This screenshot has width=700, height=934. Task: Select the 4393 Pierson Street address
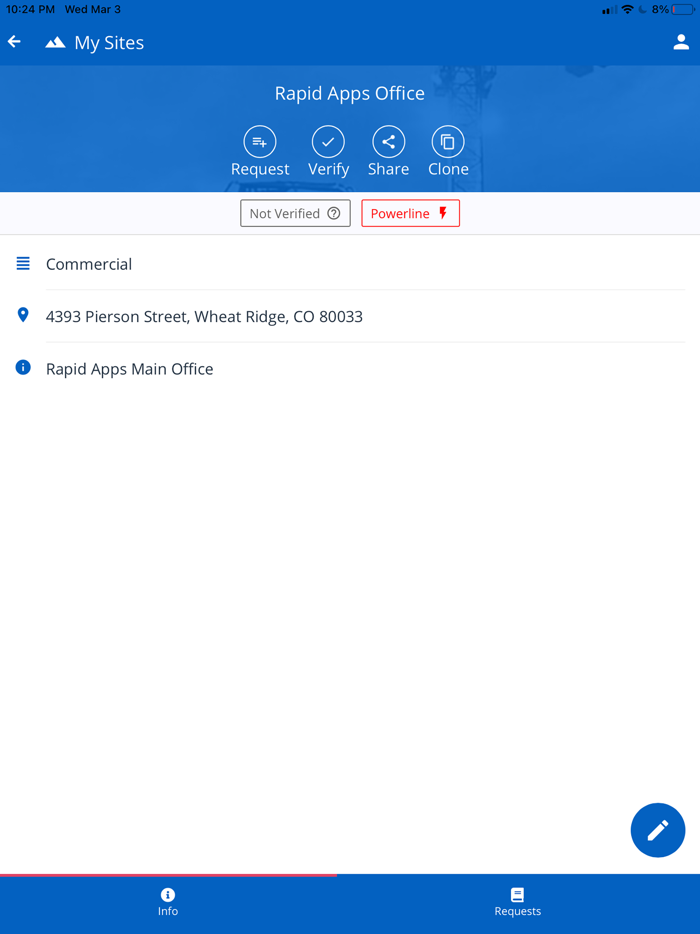204,316
